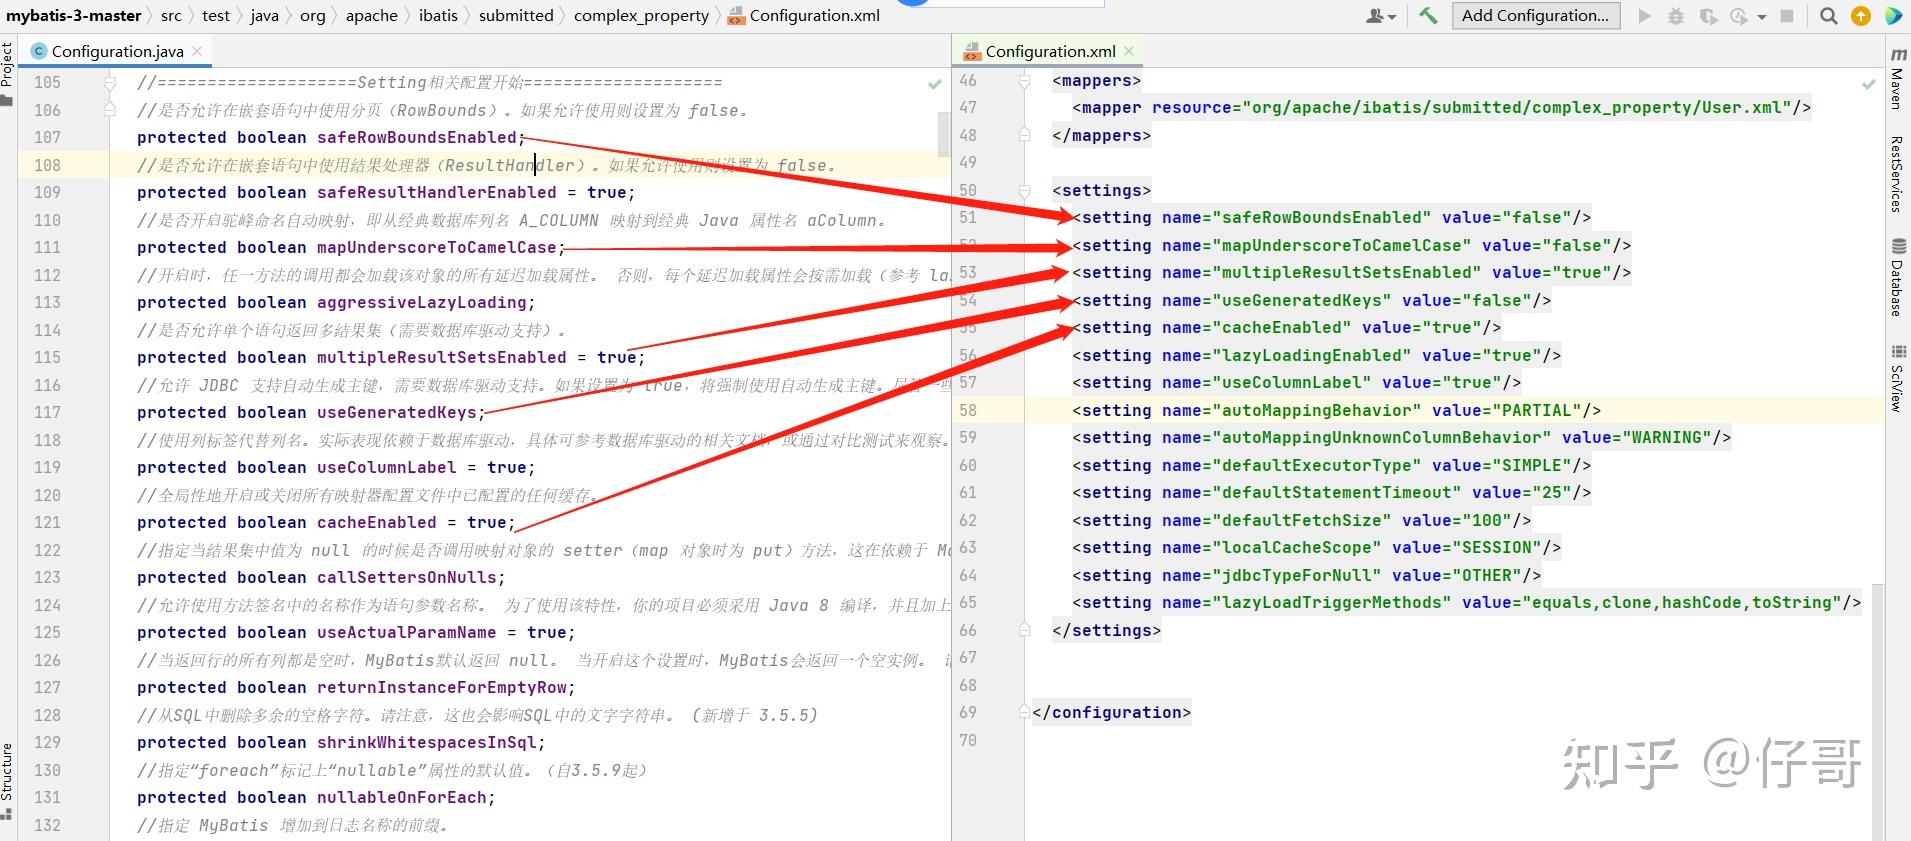Click jdbcTypeForNull setting line

(1306, 575)
